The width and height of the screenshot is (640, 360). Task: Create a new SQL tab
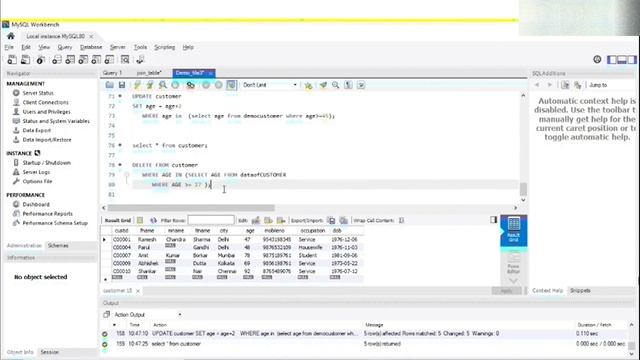click(12, 60)
